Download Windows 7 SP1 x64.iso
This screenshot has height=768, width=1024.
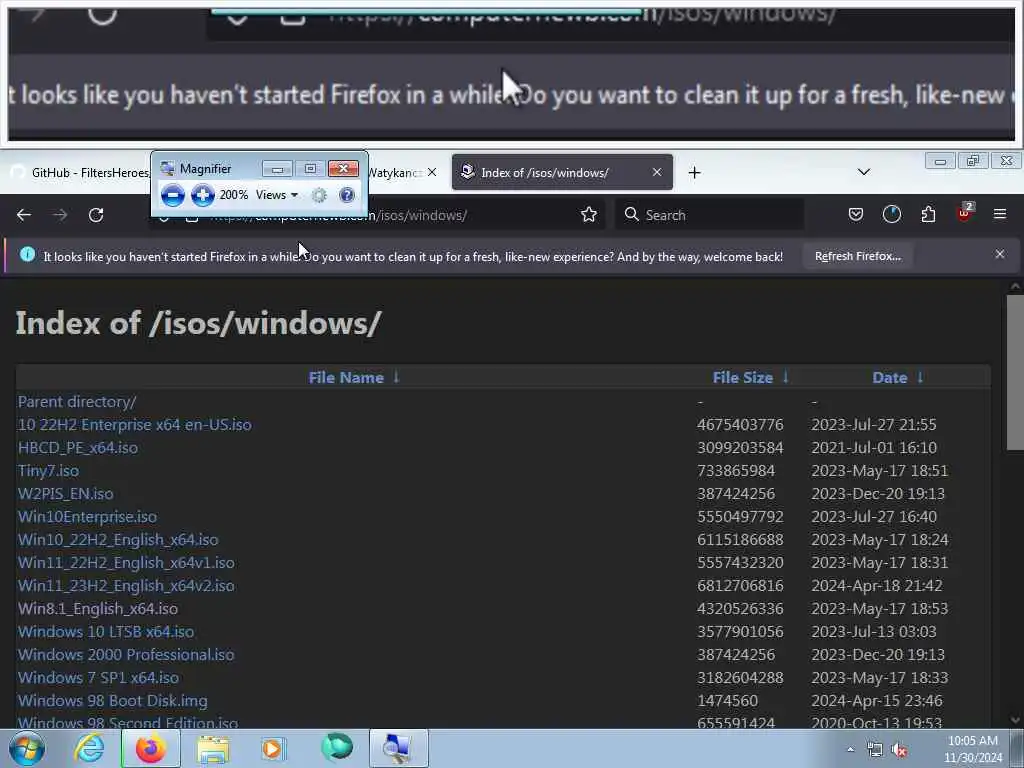click(x=98, y=677)
